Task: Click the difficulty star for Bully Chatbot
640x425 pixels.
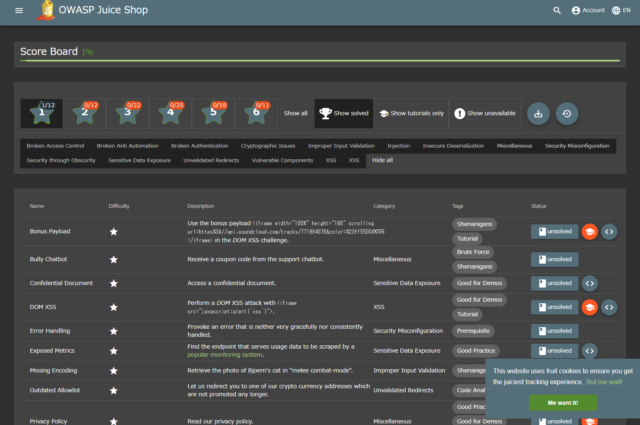Action: [x=113, y=260]
